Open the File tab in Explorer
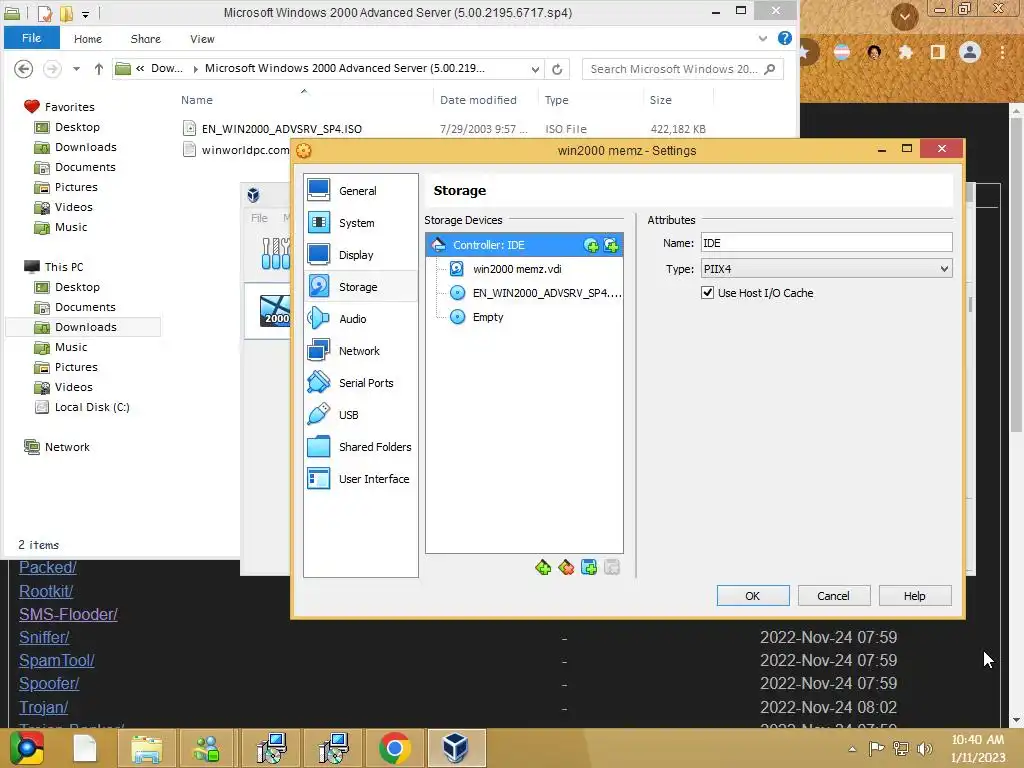Screen dimensions: 1024x768 tap(31, 38)
